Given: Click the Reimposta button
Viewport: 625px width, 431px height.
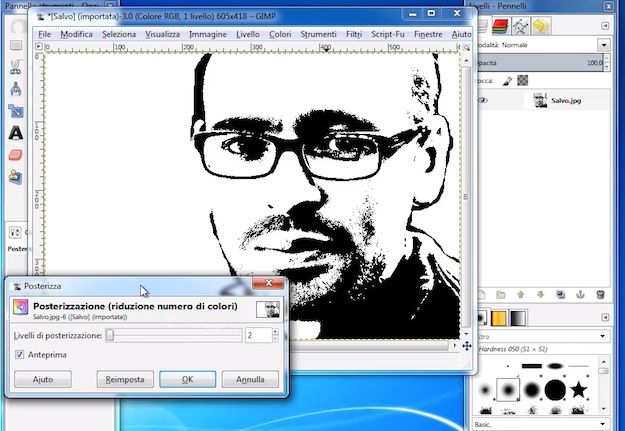Looking at the screenshot, I should [x=125, y=379].
